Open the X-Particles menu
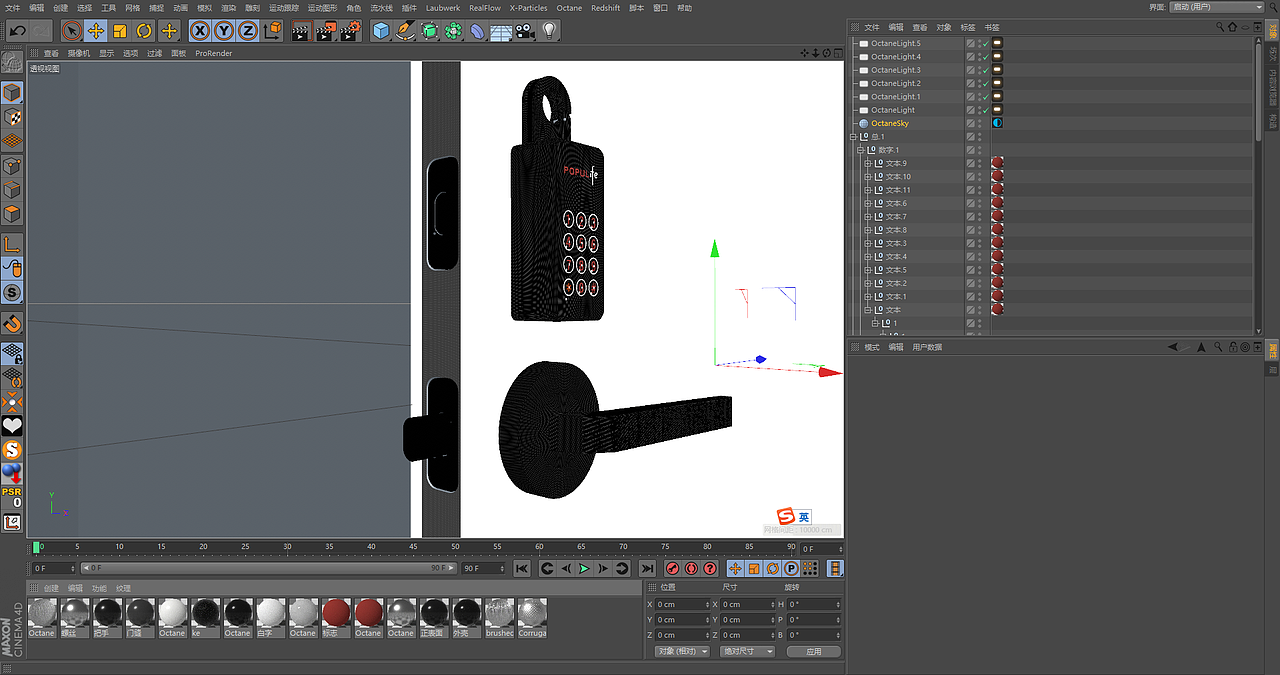 [x=529, y=8]
